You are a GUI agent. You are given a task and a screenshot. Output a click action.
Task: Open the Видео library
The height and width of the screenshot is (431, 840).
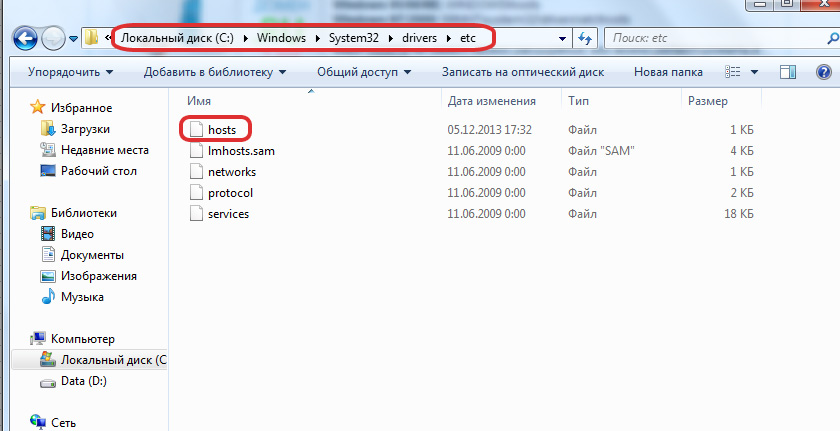click(x=77, y=234)
